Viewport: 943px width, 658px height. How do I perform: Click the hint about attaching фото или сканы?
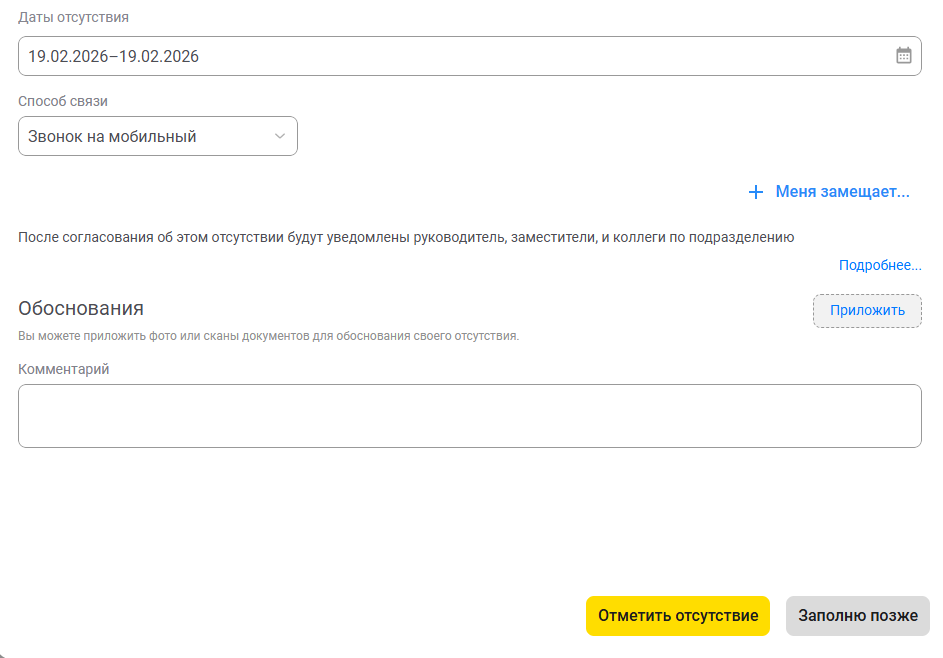coord(268,336)
